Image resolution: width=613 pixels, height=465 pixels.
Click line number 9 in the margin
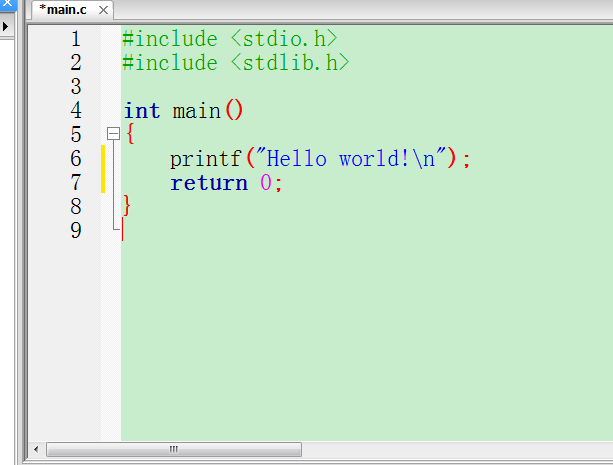pos(76,230)
